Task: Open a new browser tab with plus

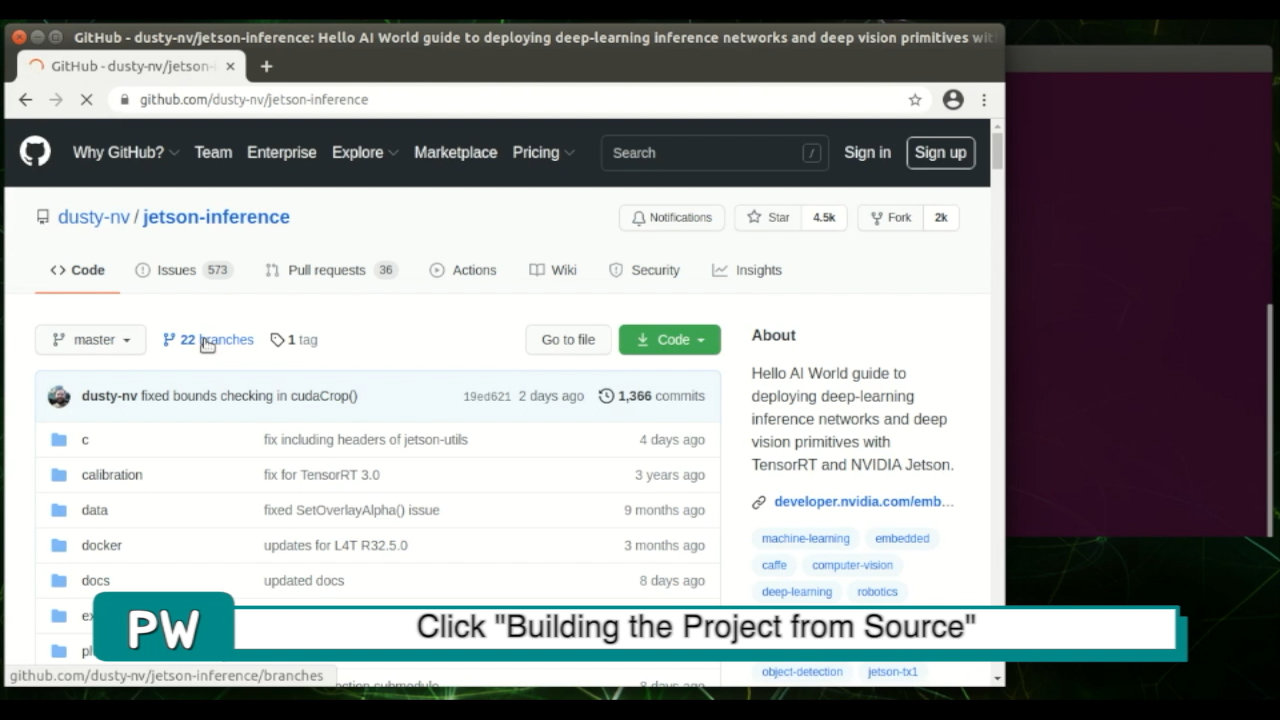Action: click(266, 66)
